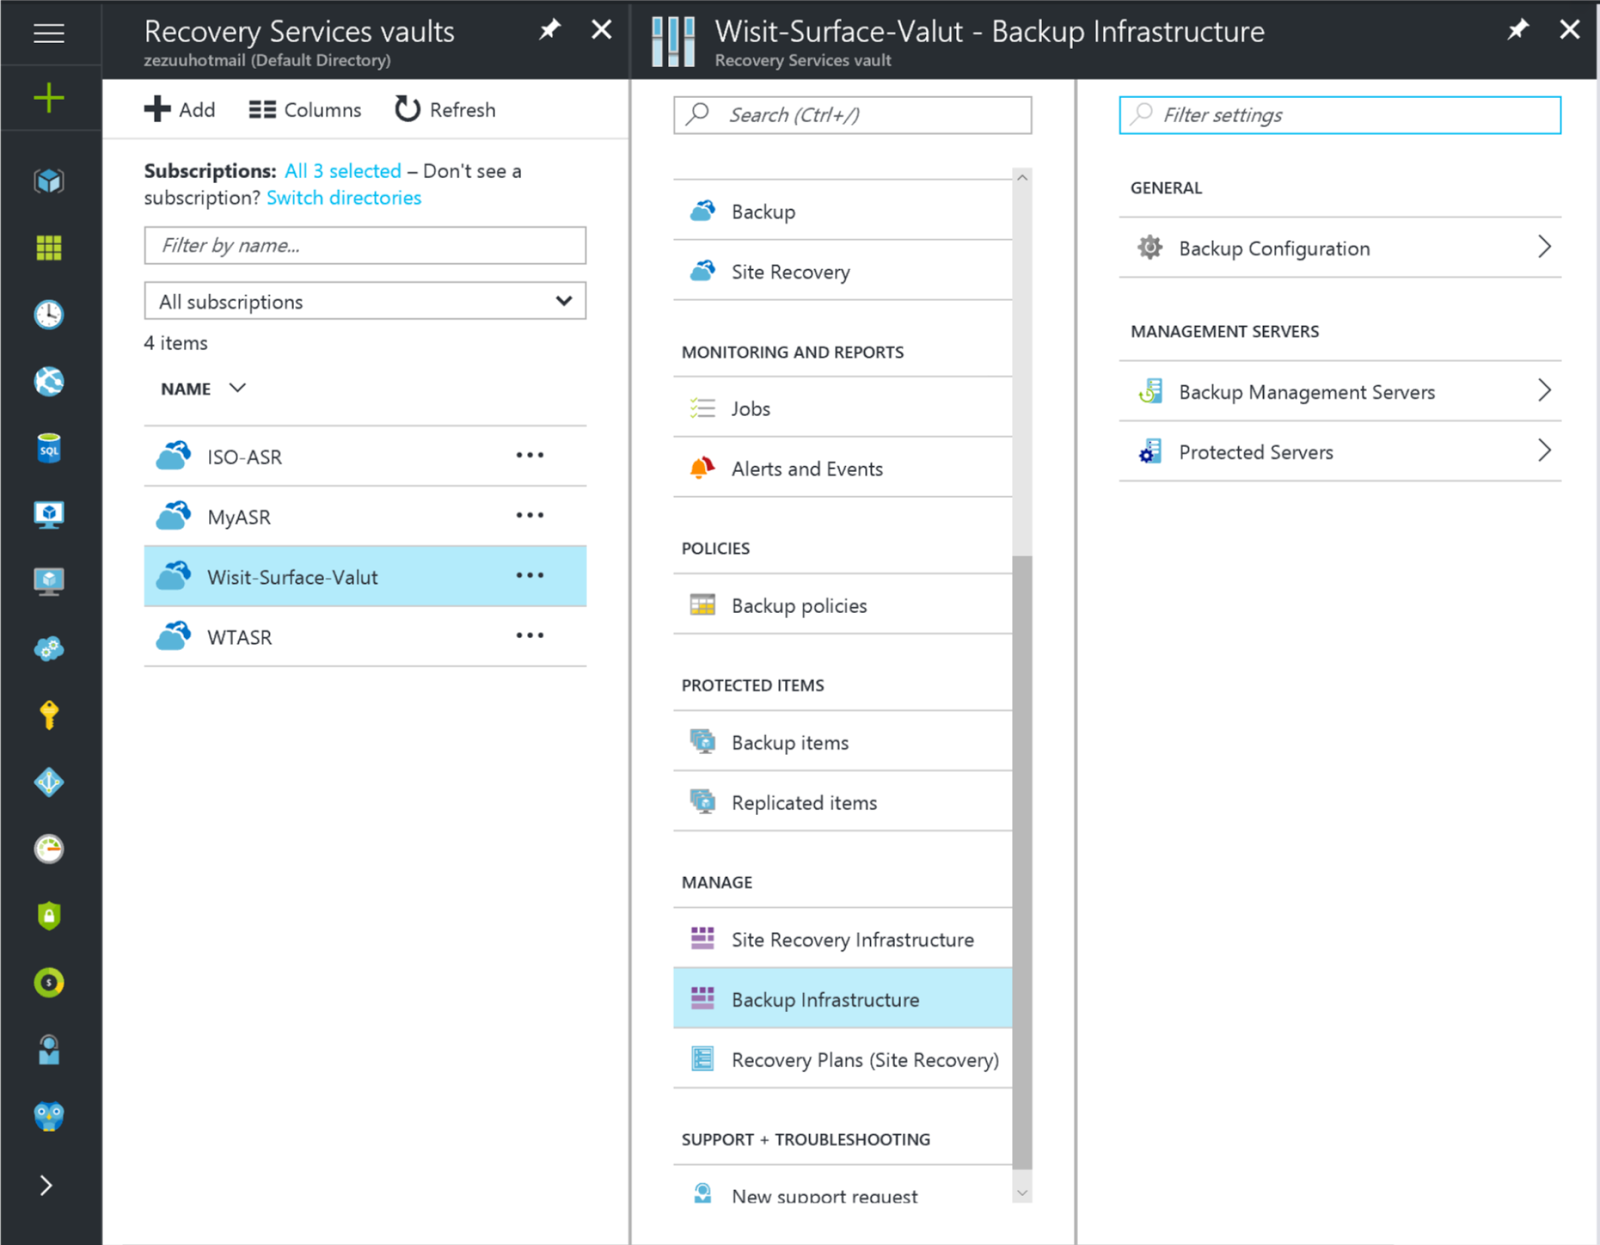Select Site Recovery Infrastructure under Manage
The width and height of the screenshot is (1600, 1245).
851,939
